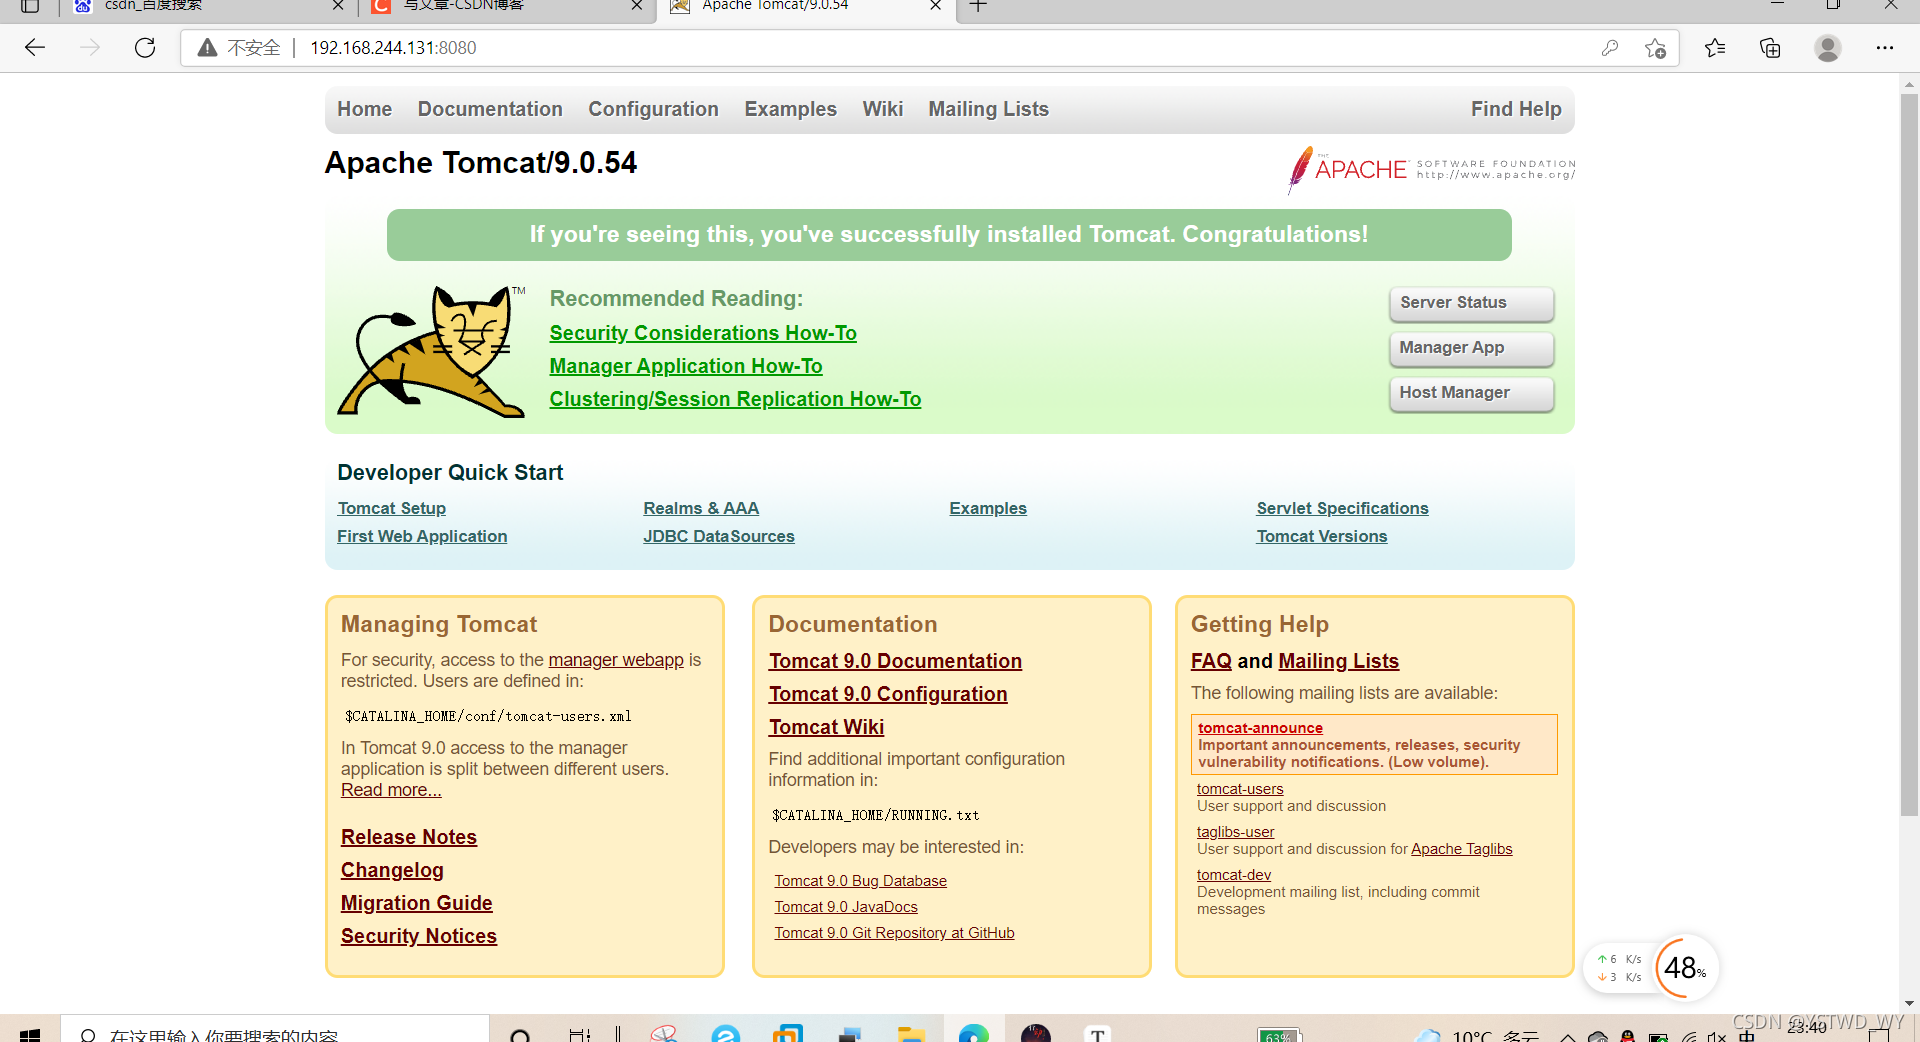Close the Apache Tomcat tab
1920x1042 pixels.
click(x=935, y=6)
